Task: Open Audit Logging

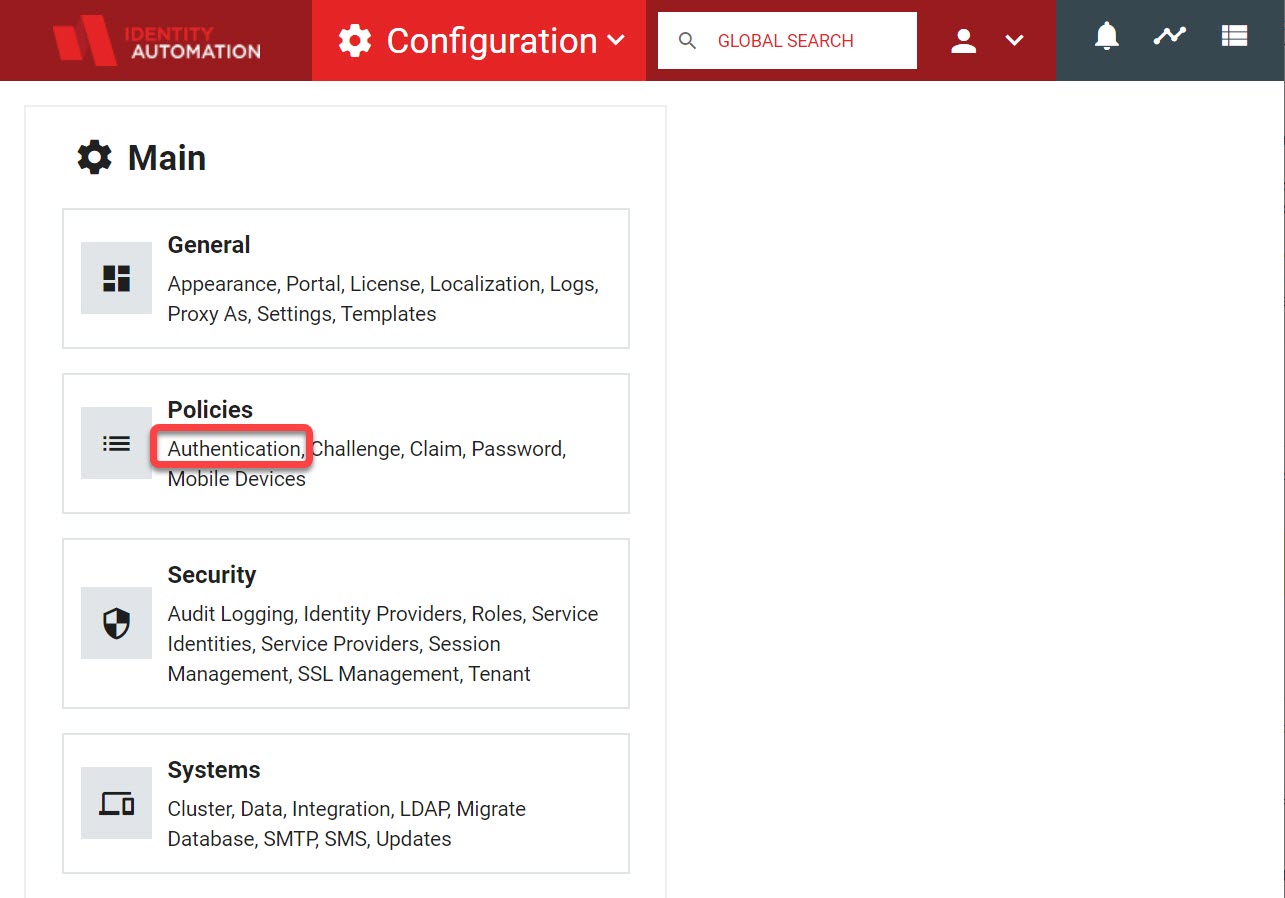Action: coord(230,614)
